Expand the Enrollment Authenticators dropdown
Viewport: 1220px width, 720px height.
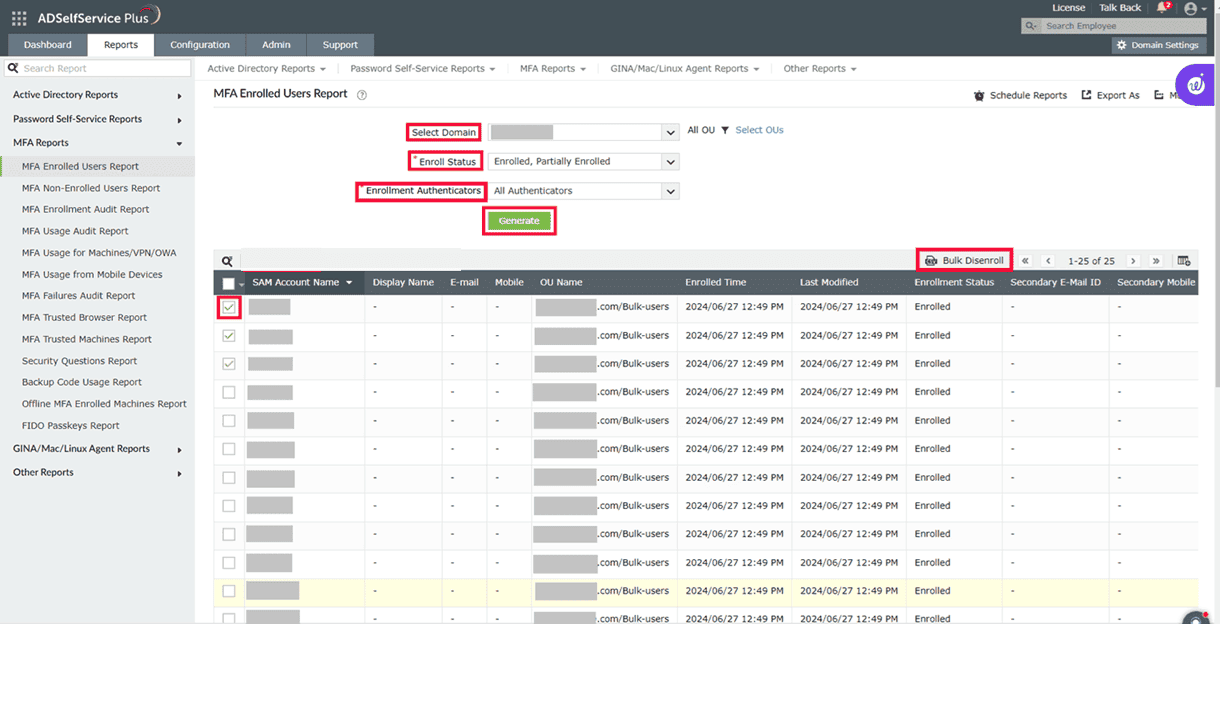coord(583,191)
